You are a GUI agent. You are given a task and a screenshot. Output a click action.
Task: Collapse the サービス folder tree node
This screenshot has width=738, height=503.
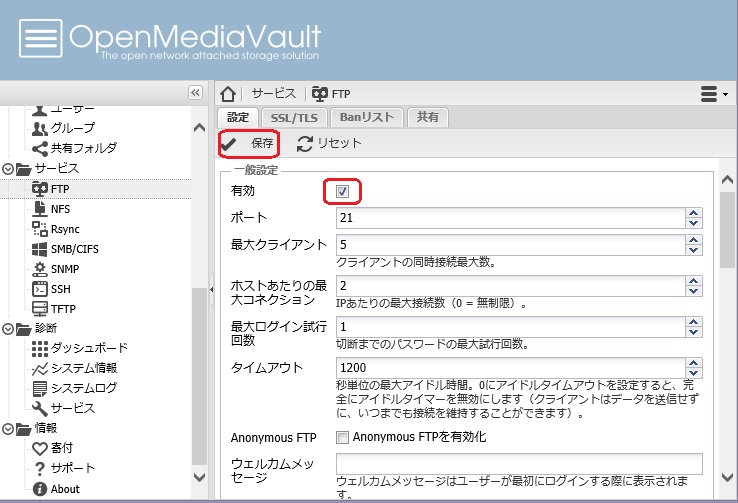(x=8, y=168)
